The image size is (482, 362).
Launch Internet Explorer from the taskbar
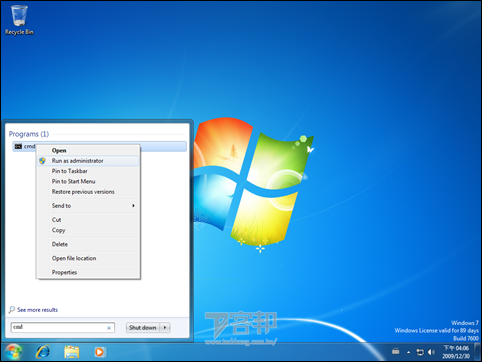tap(43, 352)
